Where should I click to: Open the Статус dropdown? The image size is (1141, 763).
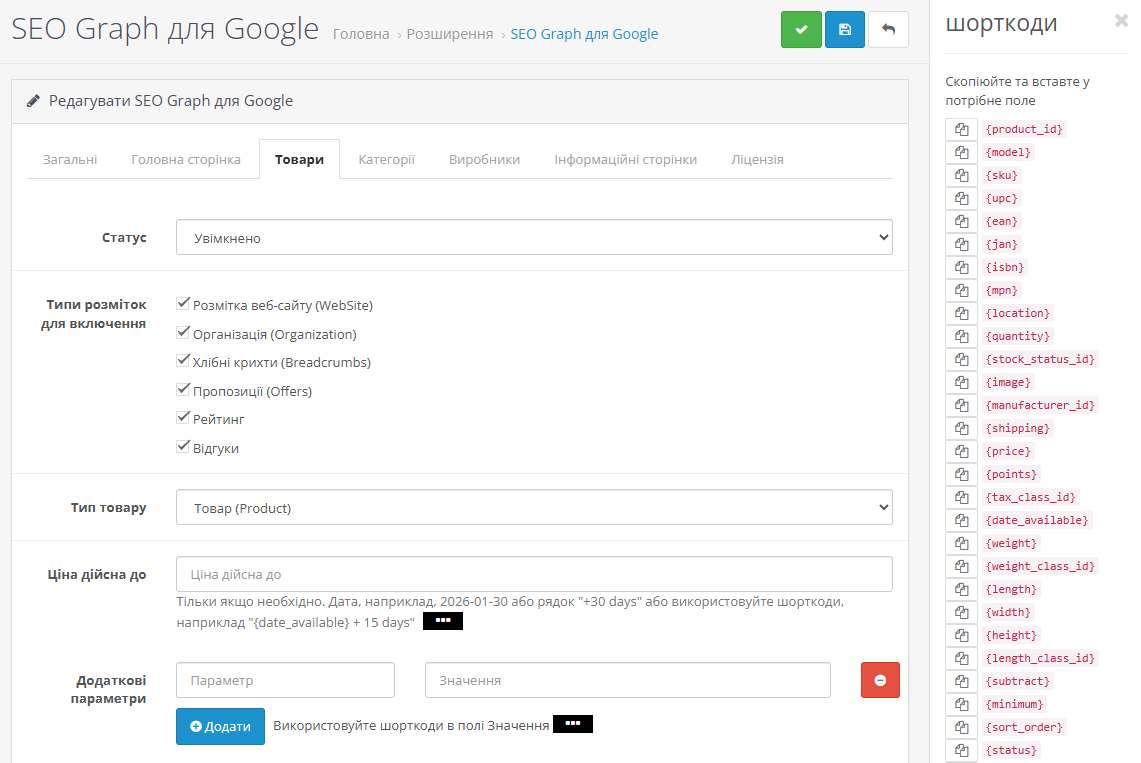tap(534, 238)
